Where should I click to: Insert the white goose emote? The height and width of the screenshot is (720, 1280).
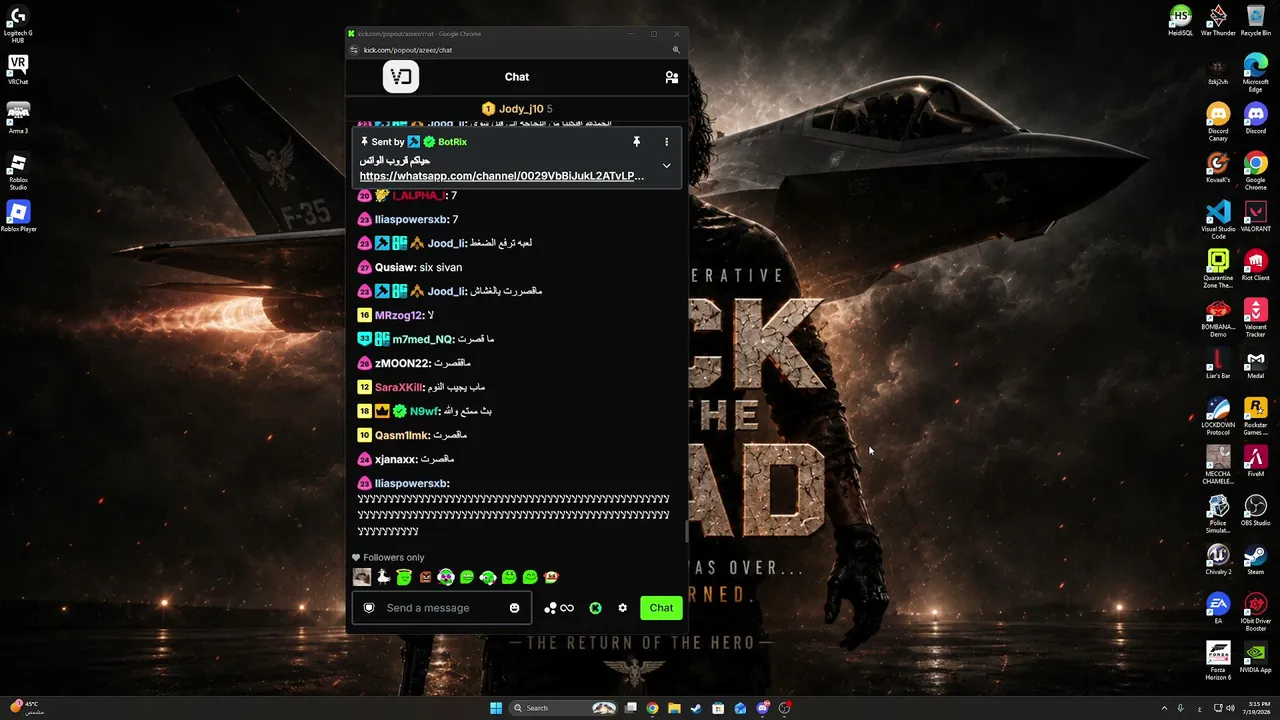coord(383,577)
